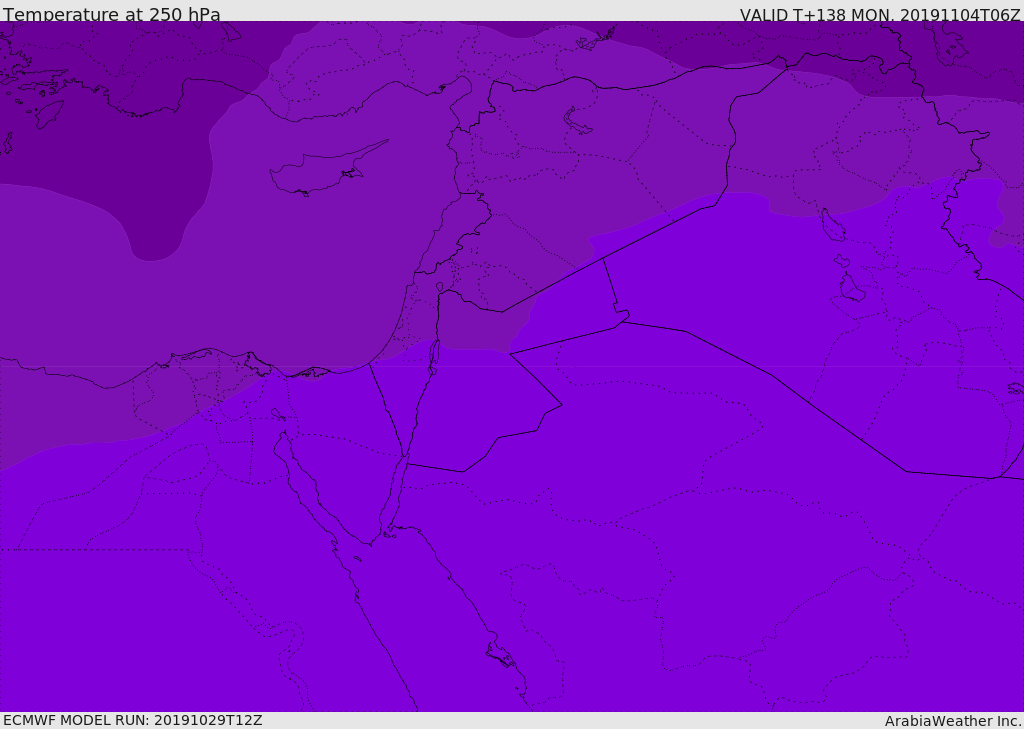The height and width of the screenshot is (729, 1024).
Task: Click the 'VALID T+138 MON. 20191104T06Z' label
Action: pos(880,14)
